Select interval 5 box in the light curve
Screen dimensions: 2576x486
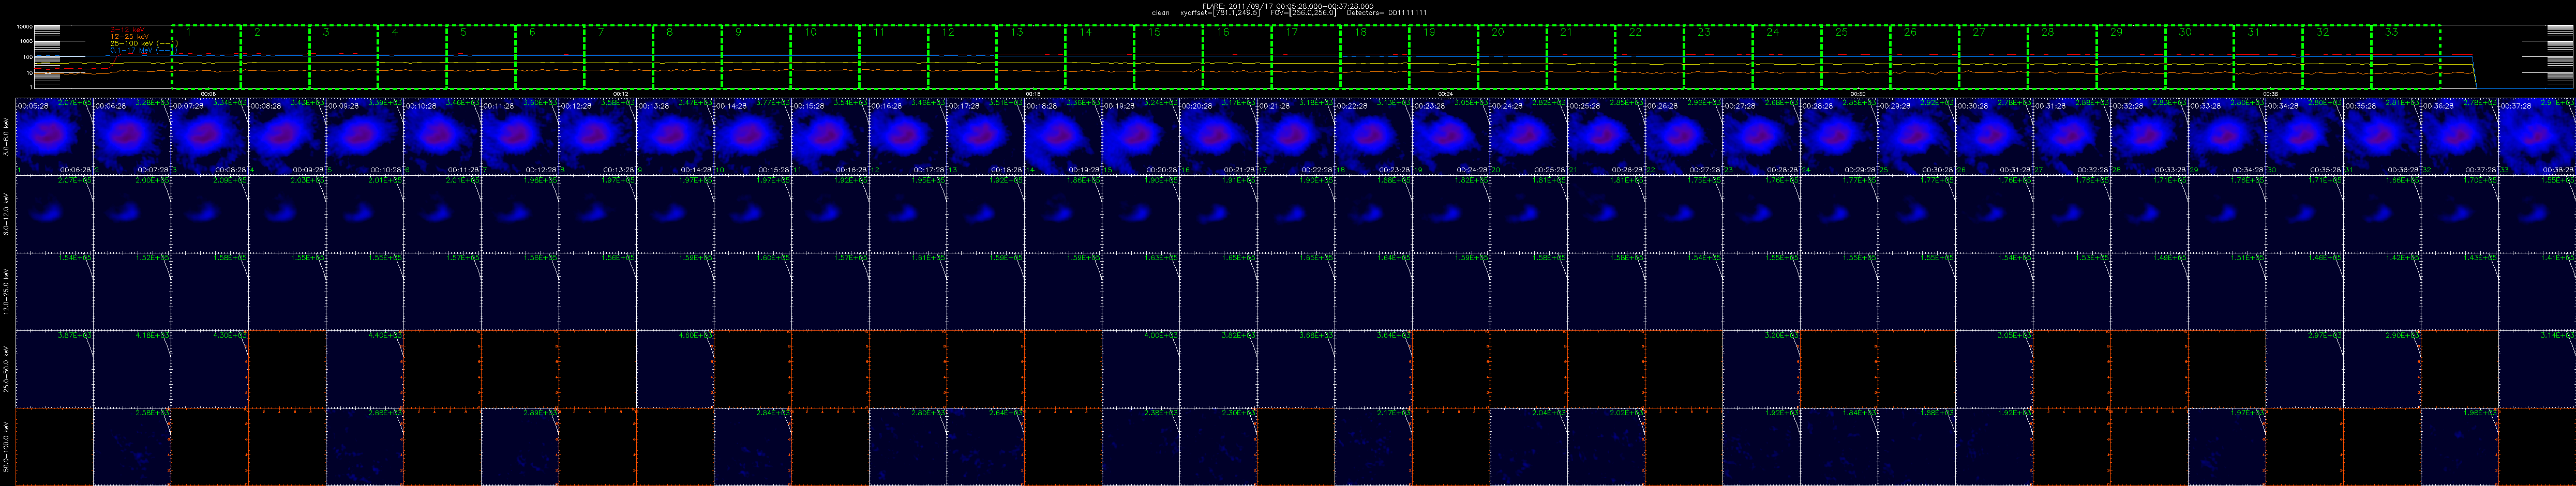click(x=481, y=57)
